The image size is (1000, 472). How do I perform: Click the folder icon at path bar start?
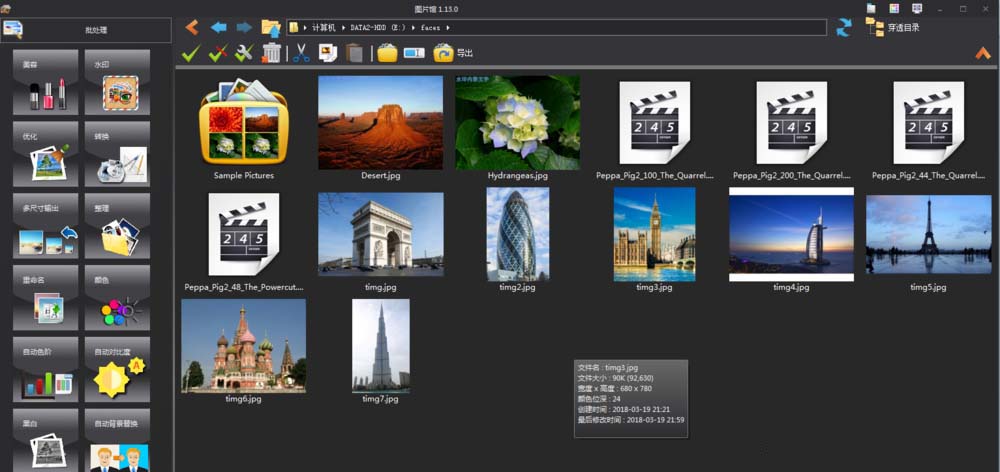[294, 28]
